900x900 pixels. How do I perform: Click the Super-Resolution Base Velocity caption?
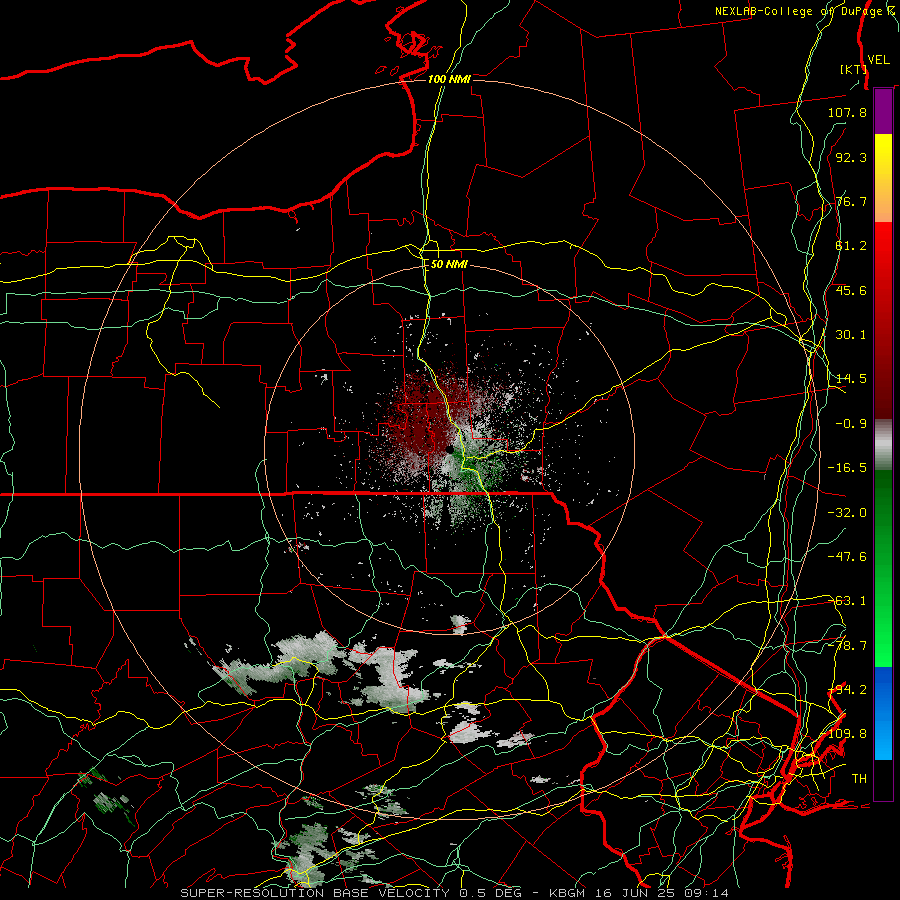pyautogui.click(x=455, y=893)
